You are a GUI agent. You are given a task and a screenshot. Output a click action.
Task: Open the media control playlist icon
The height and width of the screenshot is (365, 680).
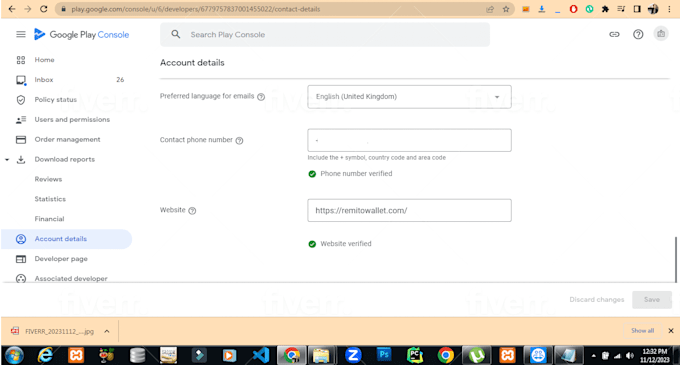coord(621,9)
